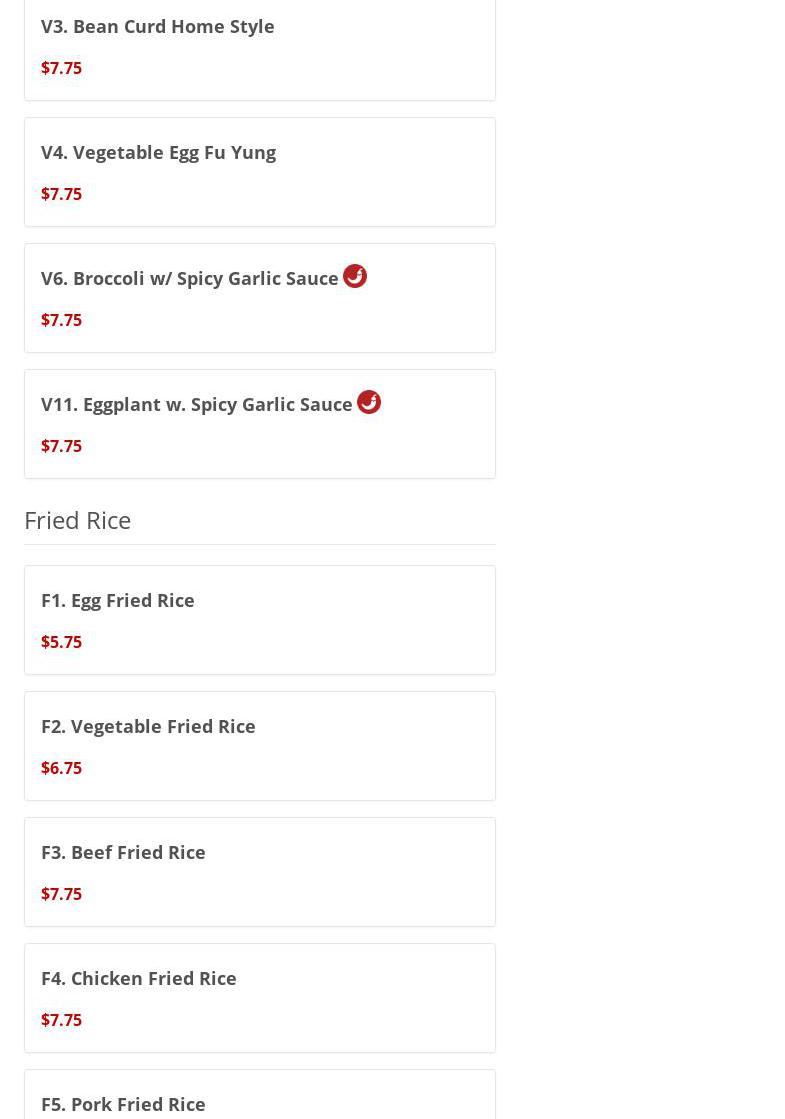Choose V6. Broccoli w/ Spicy Garlic Sauce

coord(189,278)
